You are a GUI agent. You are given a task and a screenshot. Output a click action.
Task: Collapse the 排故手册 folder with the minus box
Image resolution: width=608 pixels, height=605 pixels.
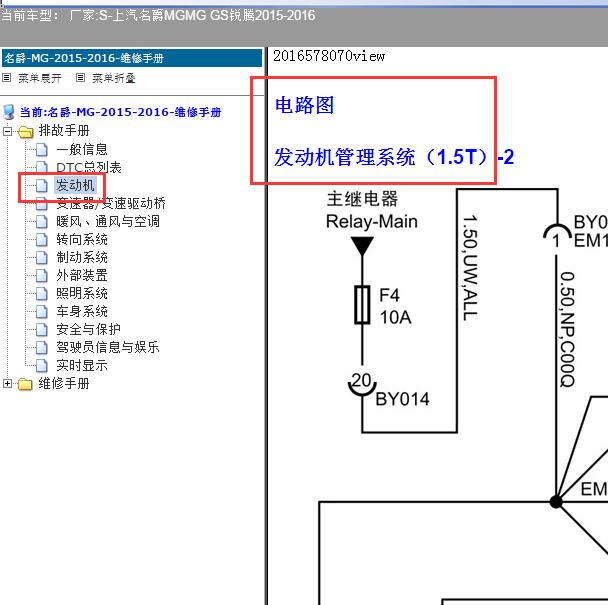7,131
